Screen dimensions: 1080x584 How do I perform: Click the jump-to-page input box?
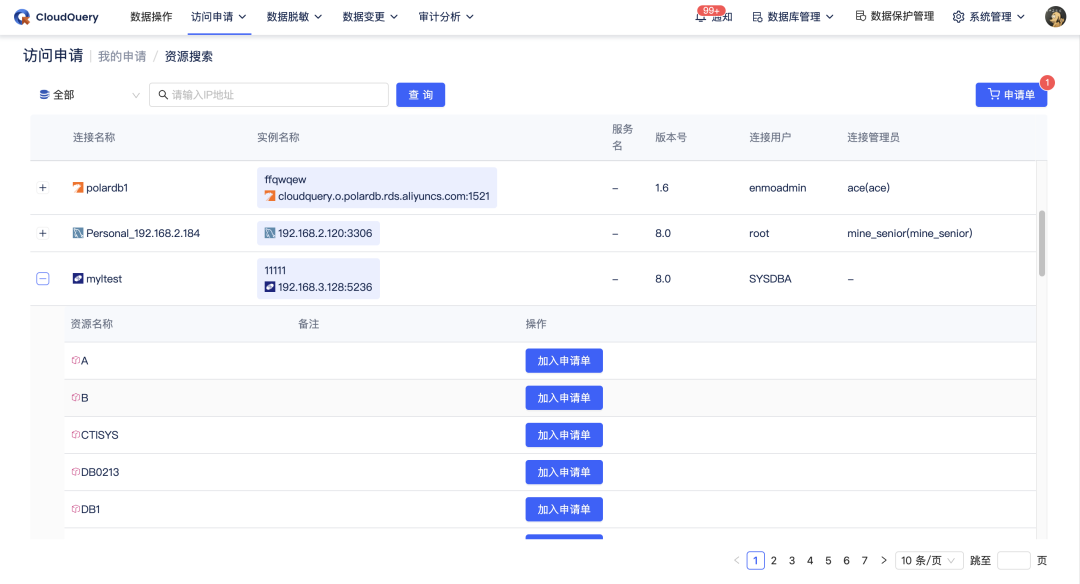[x=1014, y=561]
